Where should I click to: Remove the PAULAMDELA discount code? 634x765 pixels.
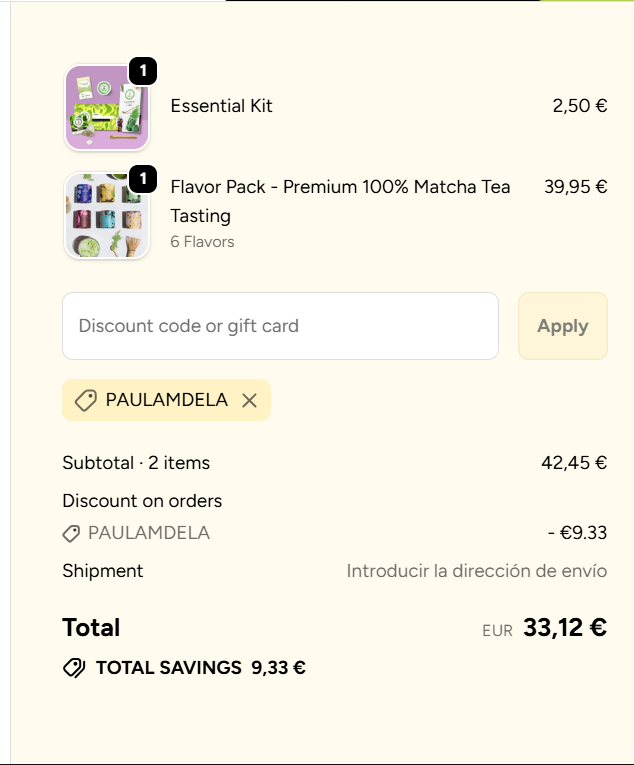pyautogui.click(x=249, y=400)
